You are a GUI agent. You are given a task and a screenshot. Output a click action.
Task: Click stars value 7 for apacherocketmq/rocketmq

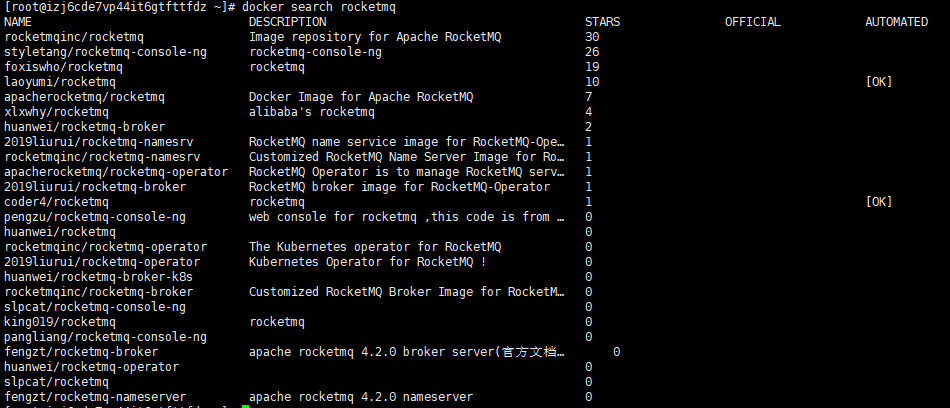(589, 97)
